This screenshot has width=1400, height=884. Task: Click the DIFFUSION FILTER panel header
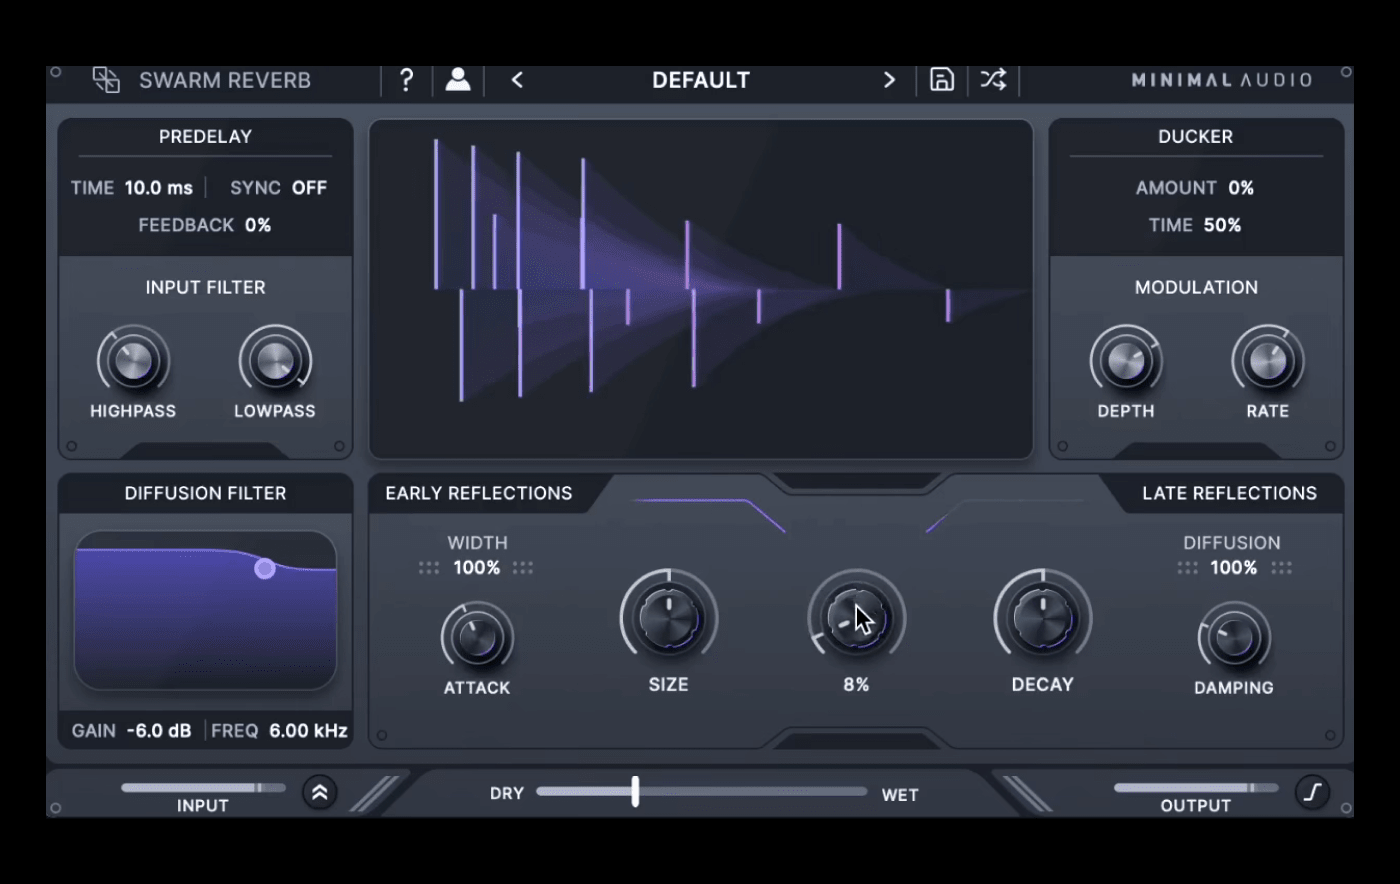pos(205,493)
